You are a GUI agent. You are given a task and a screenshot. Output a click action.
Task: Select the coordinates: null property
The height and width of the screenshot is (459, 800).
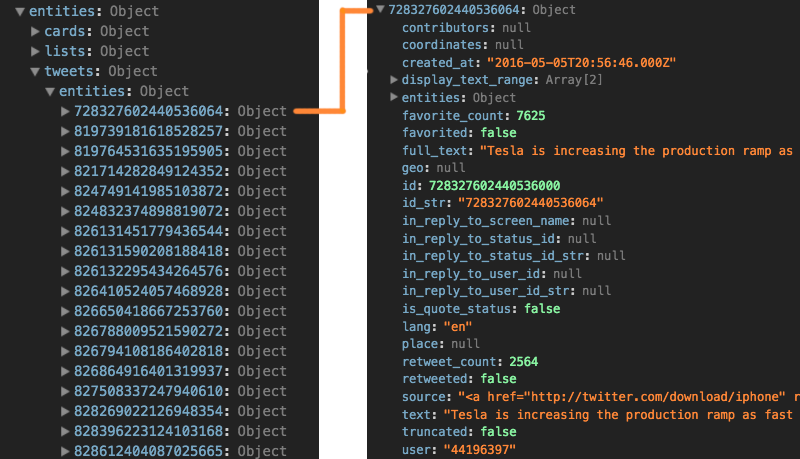coord(463,45)
